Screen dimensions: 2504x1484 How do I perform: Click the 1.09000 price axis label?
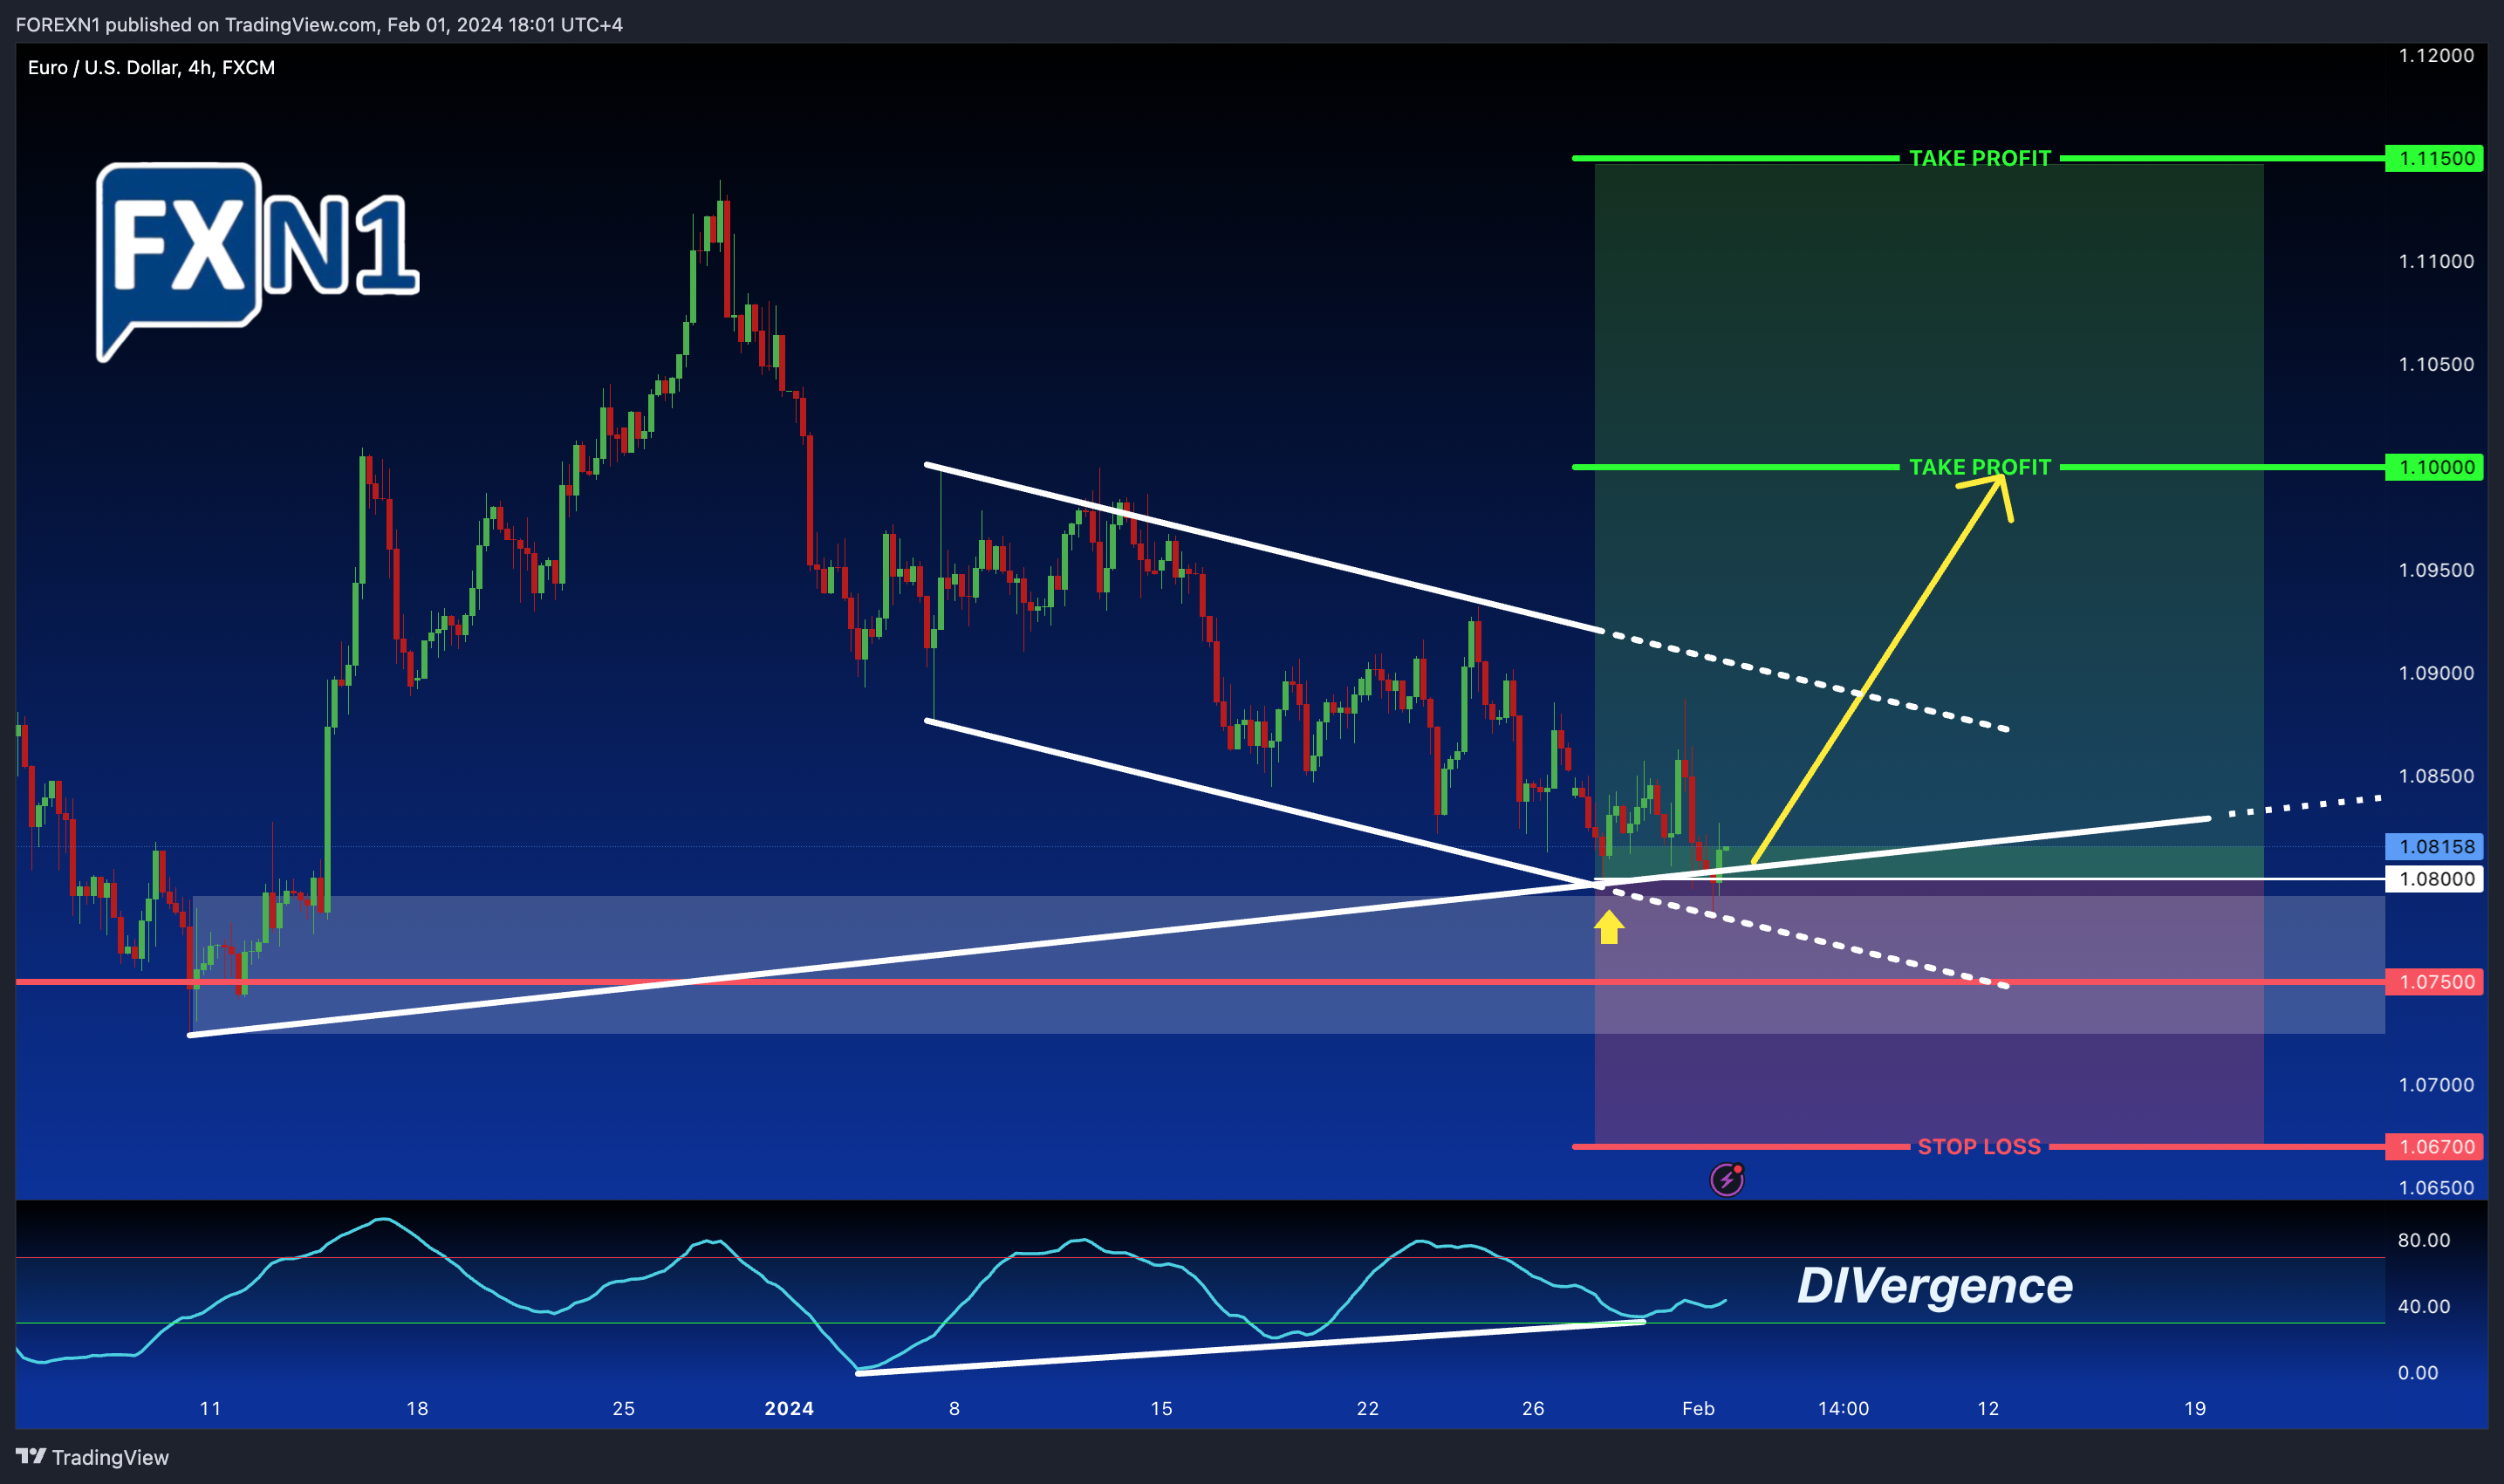click(x=2436, y=673)
